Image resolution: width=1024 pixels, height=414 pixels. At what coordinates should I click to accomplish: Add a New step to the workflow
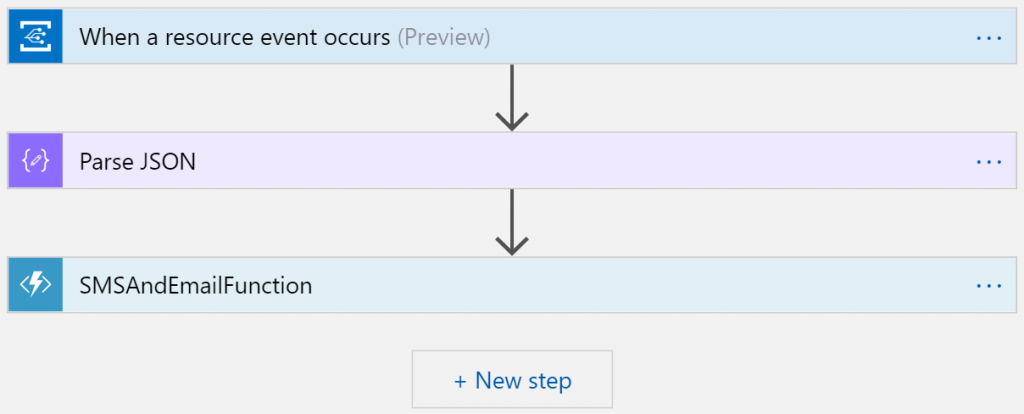[x=512, y=380]
